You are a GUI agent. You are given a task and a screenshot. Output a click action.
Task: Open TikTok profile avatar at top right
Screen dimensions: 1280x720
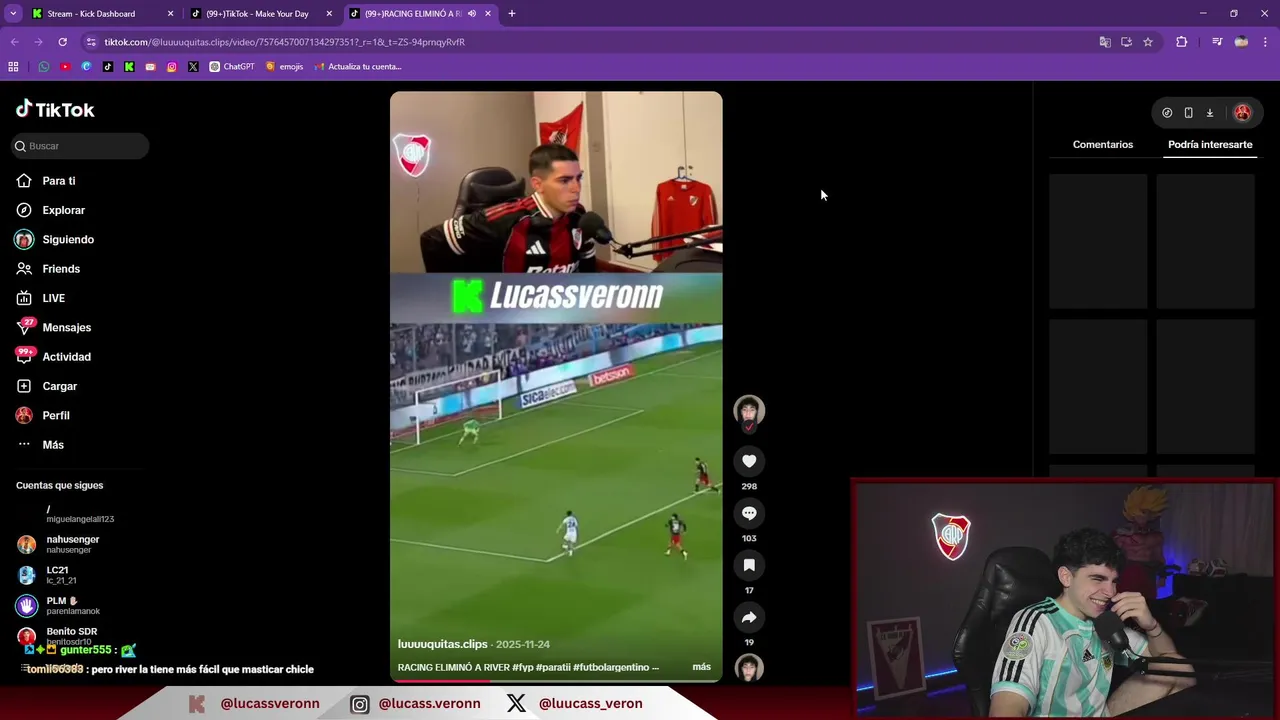tap(1243, 113)
